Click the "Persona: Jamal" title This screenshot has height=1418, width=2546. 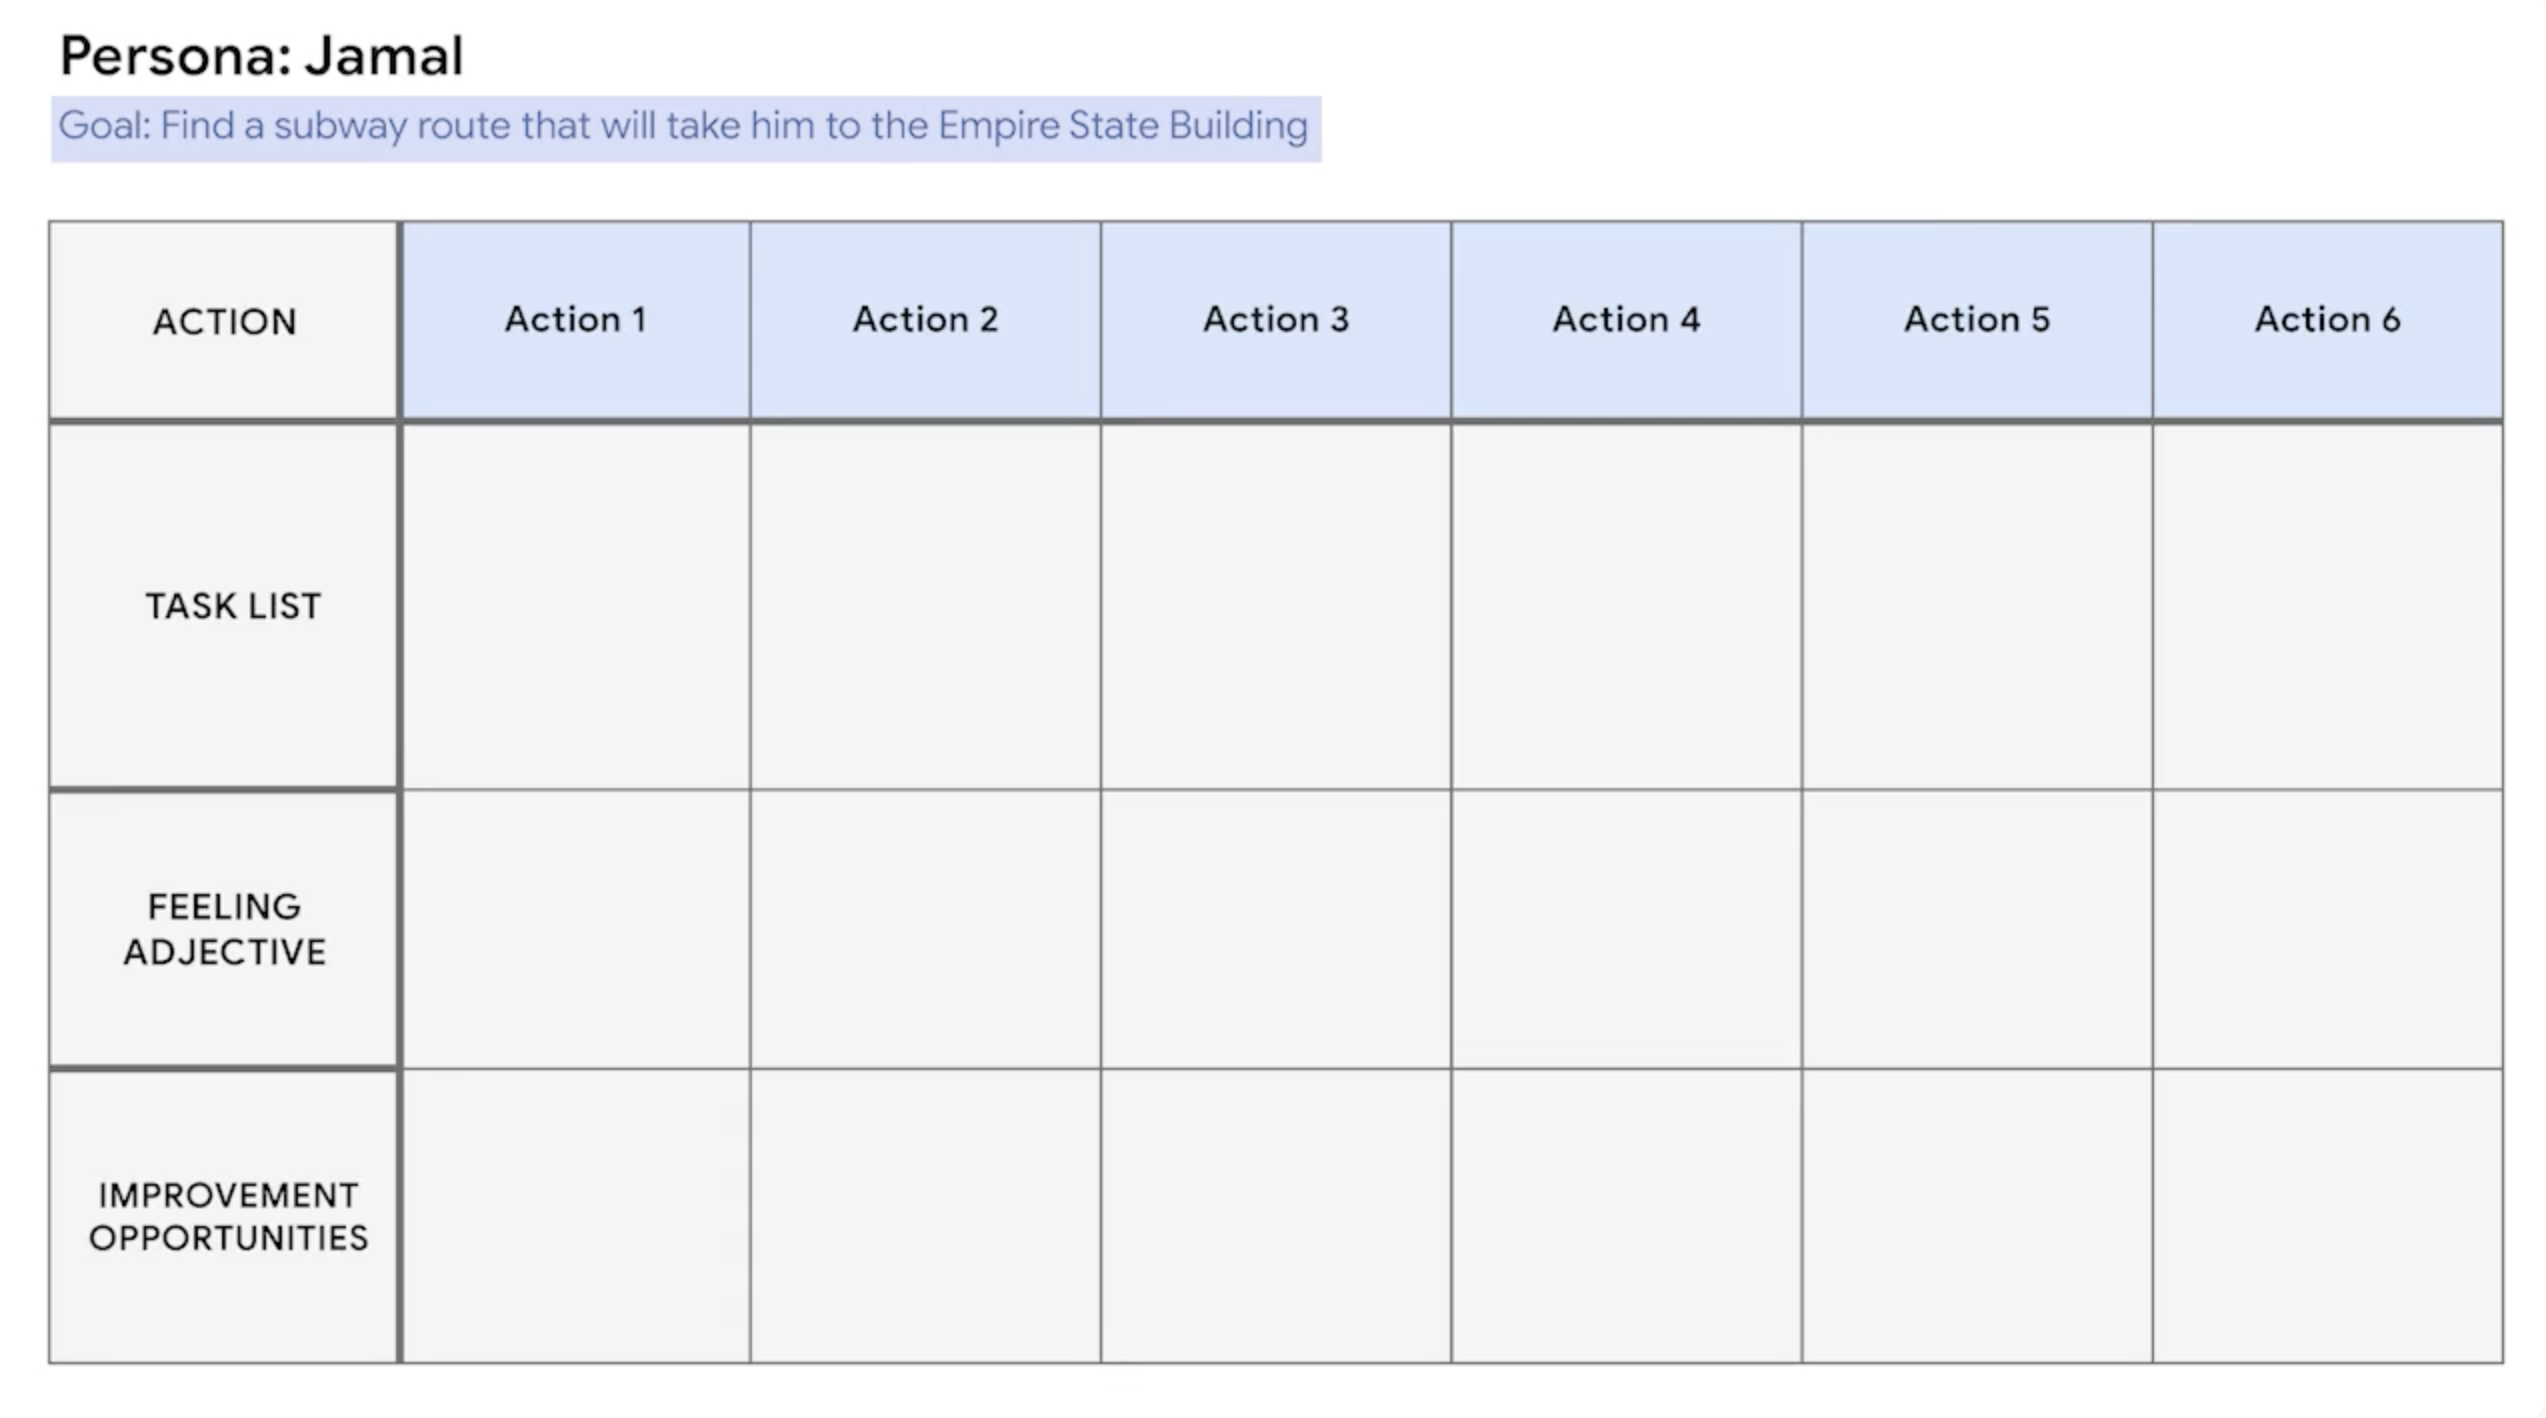click(262, 56)
